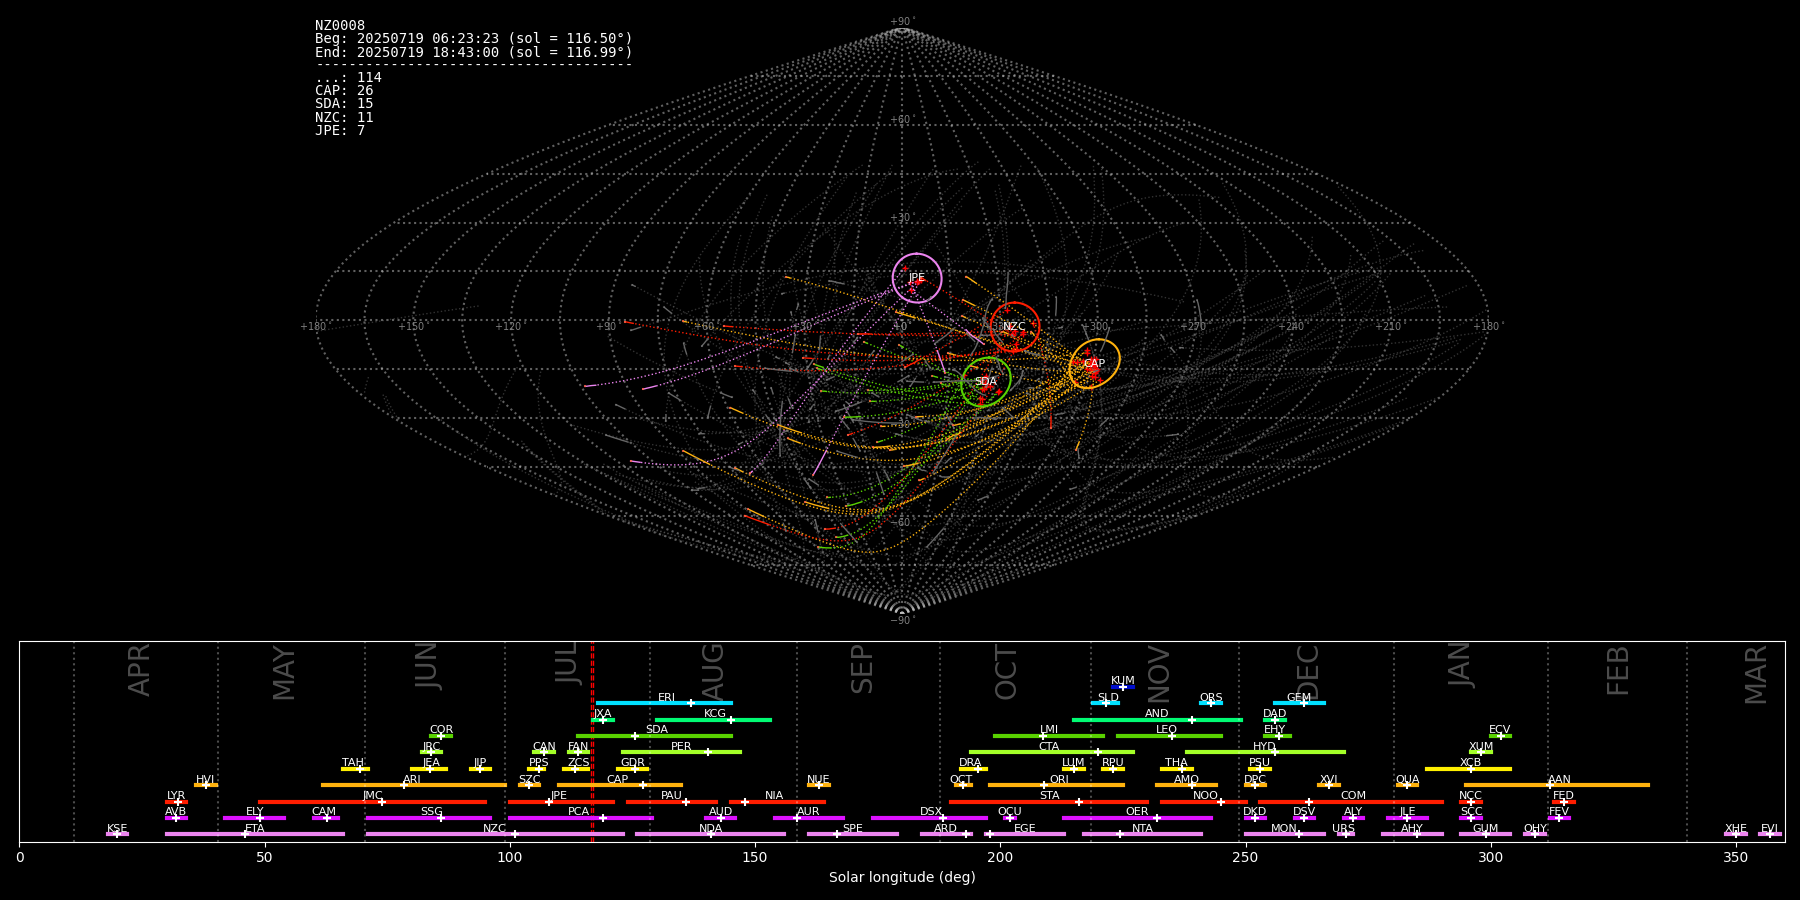Click the pink JPE radiant circle
The width and height of the screenshot is (1800, 900).
(x=917, y=277)
